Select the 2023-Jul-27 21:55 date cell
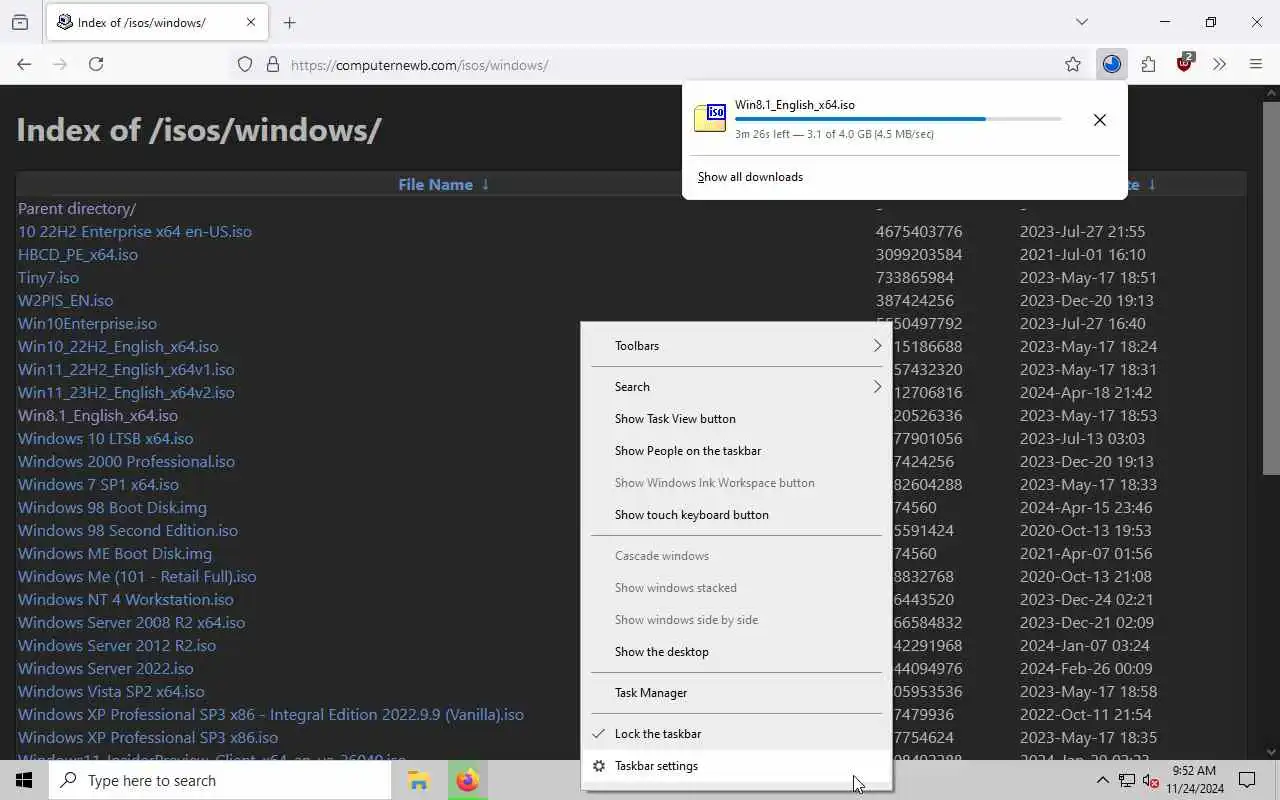 pos(1082,231)
